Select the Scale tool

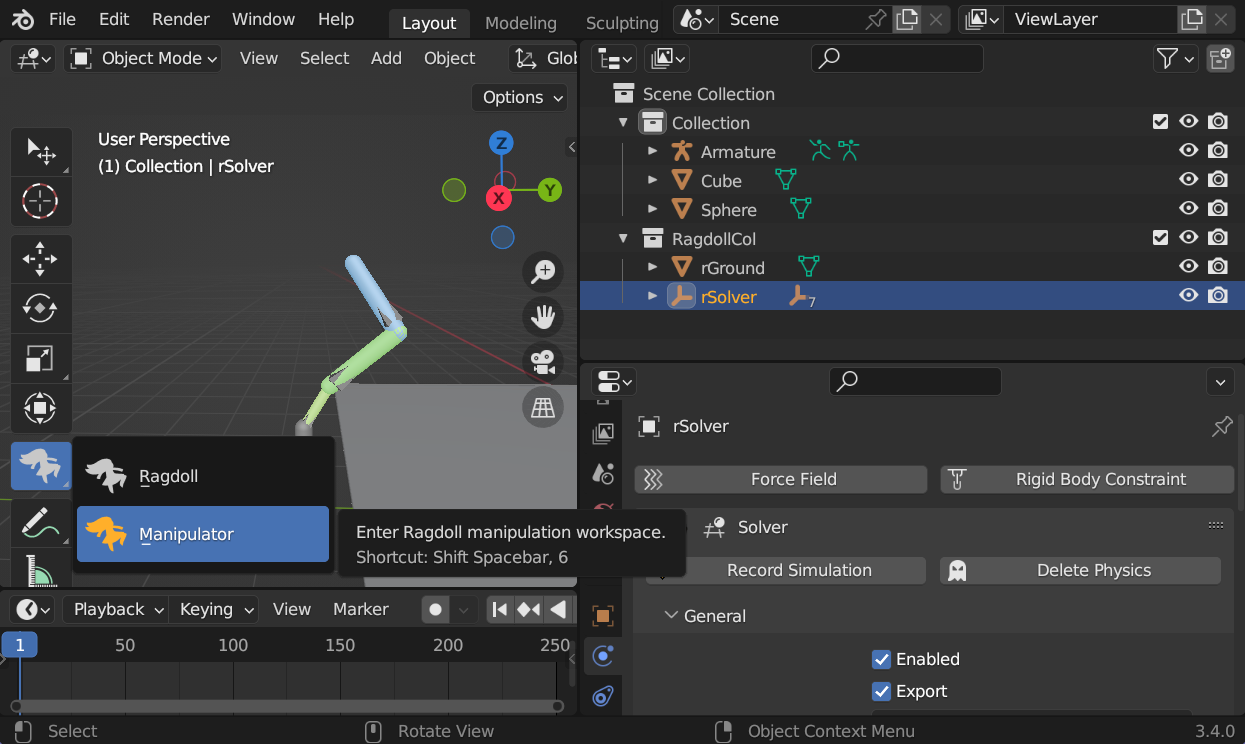coord(40,358)
